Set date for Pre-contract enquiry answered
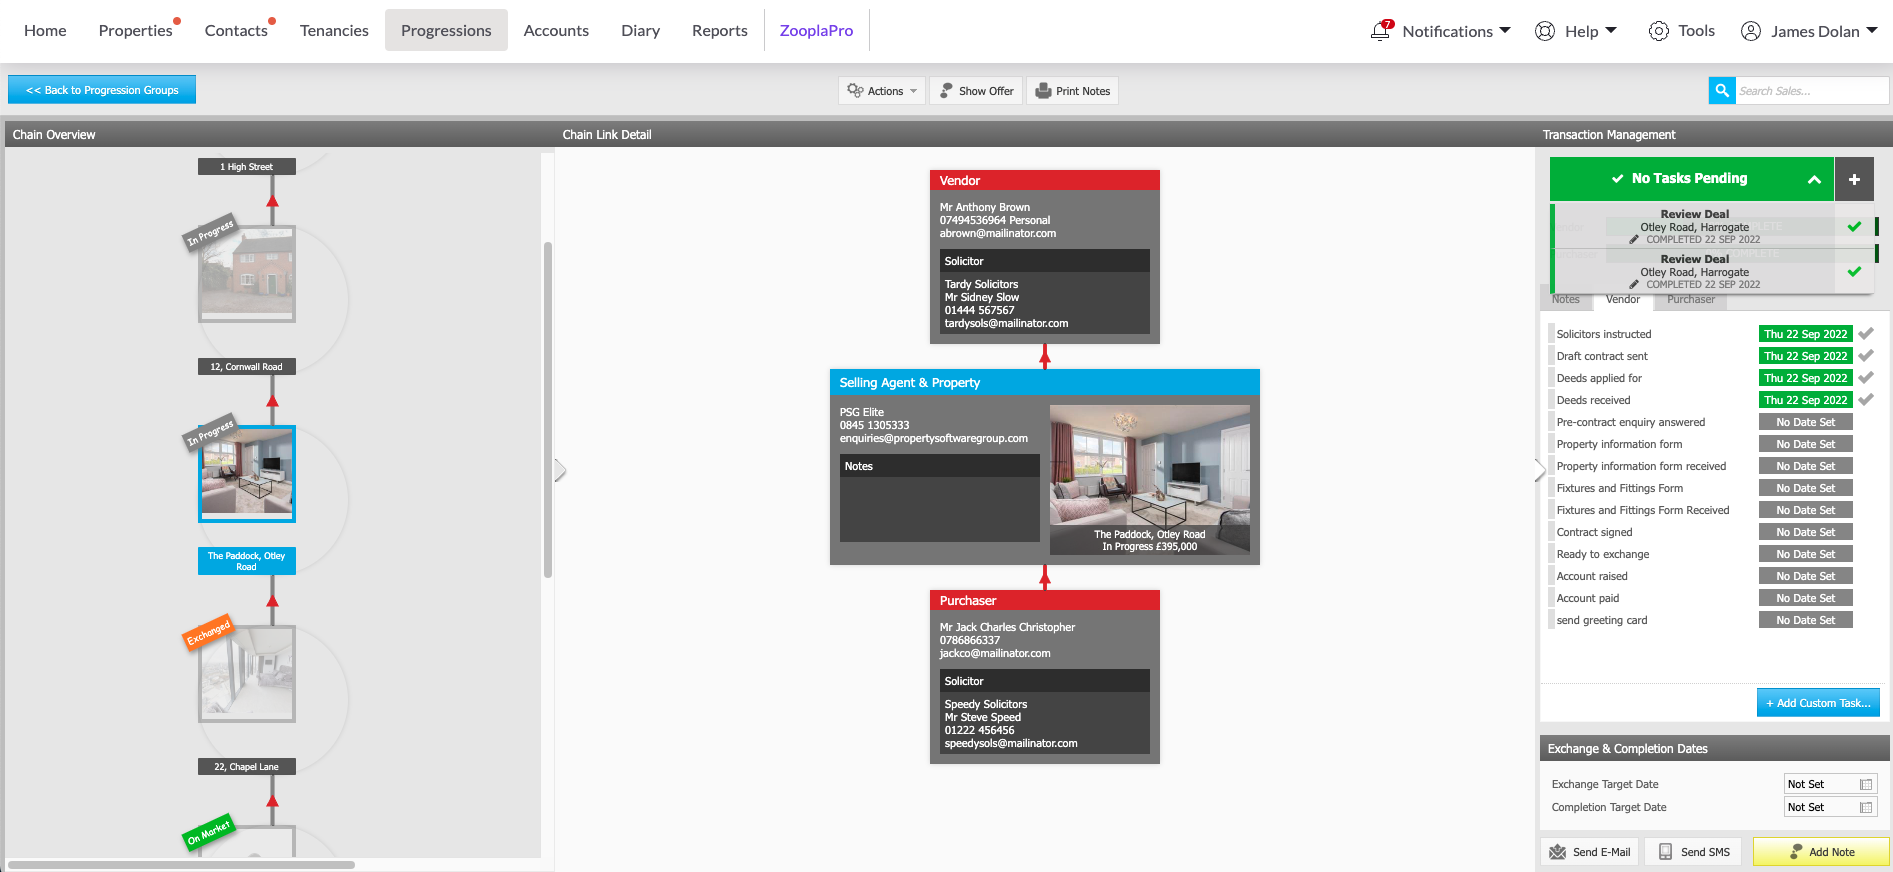 point(1805,422)
